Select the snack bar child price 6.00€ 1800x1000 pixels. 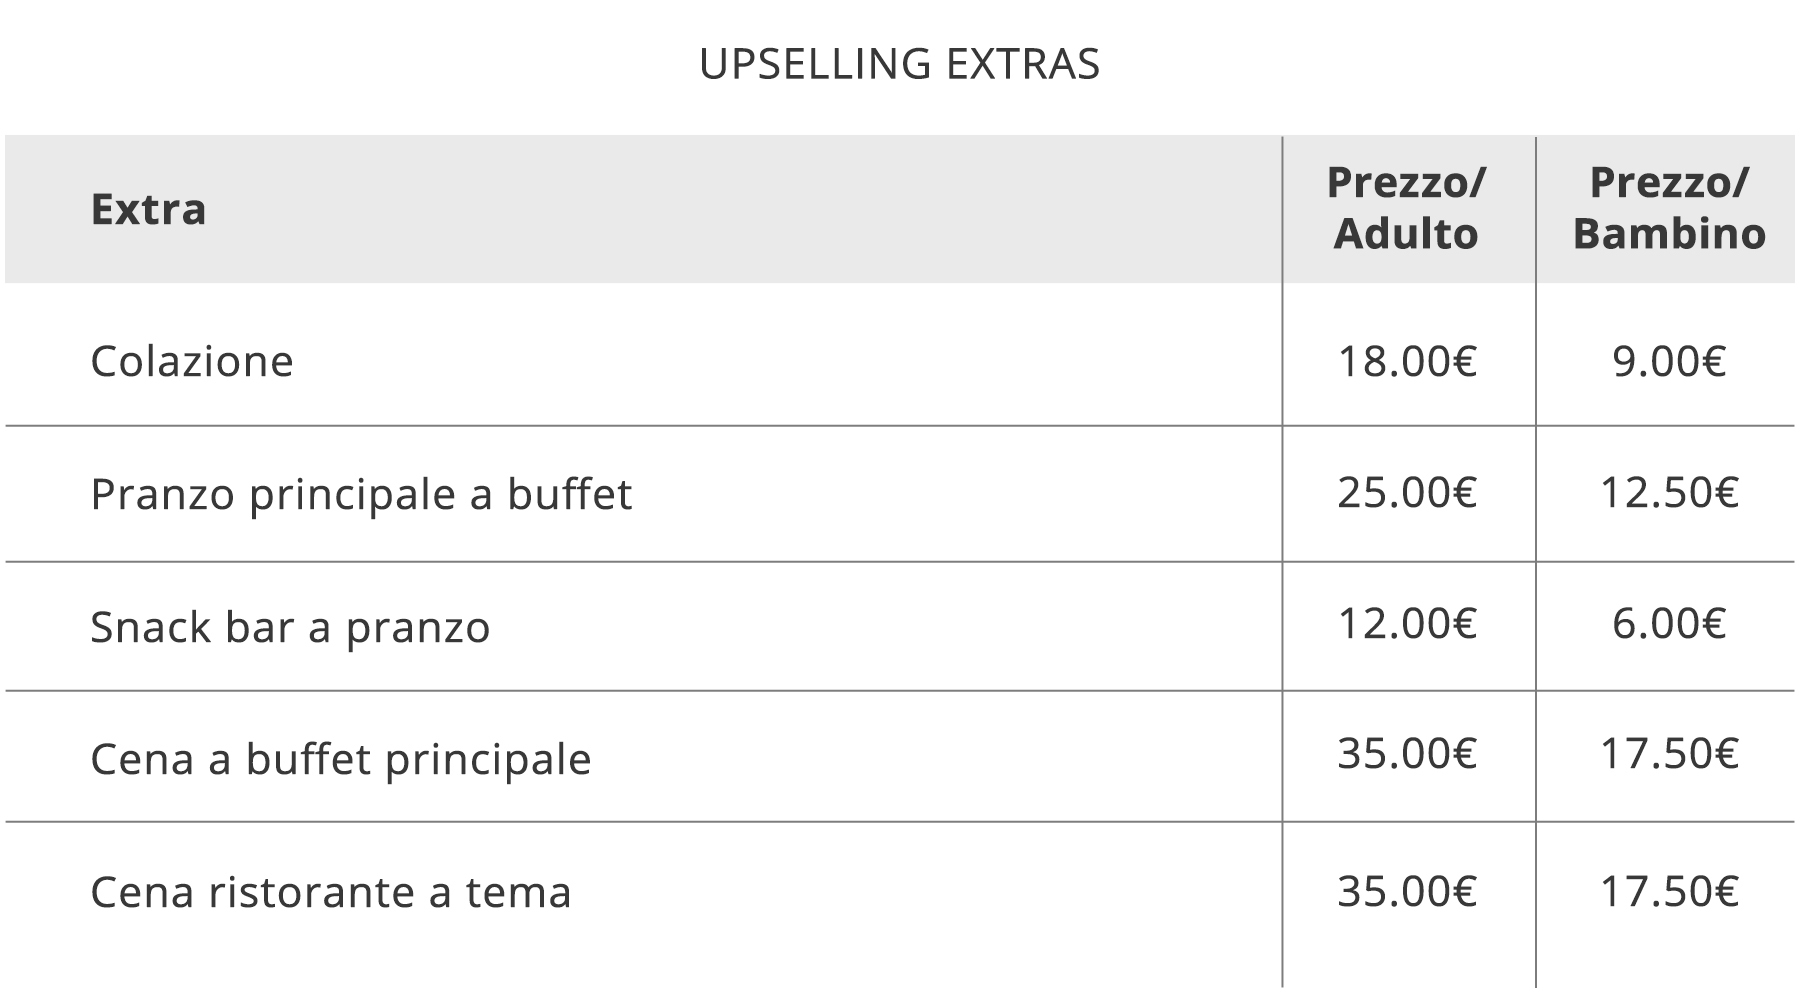pos(1669,623)
